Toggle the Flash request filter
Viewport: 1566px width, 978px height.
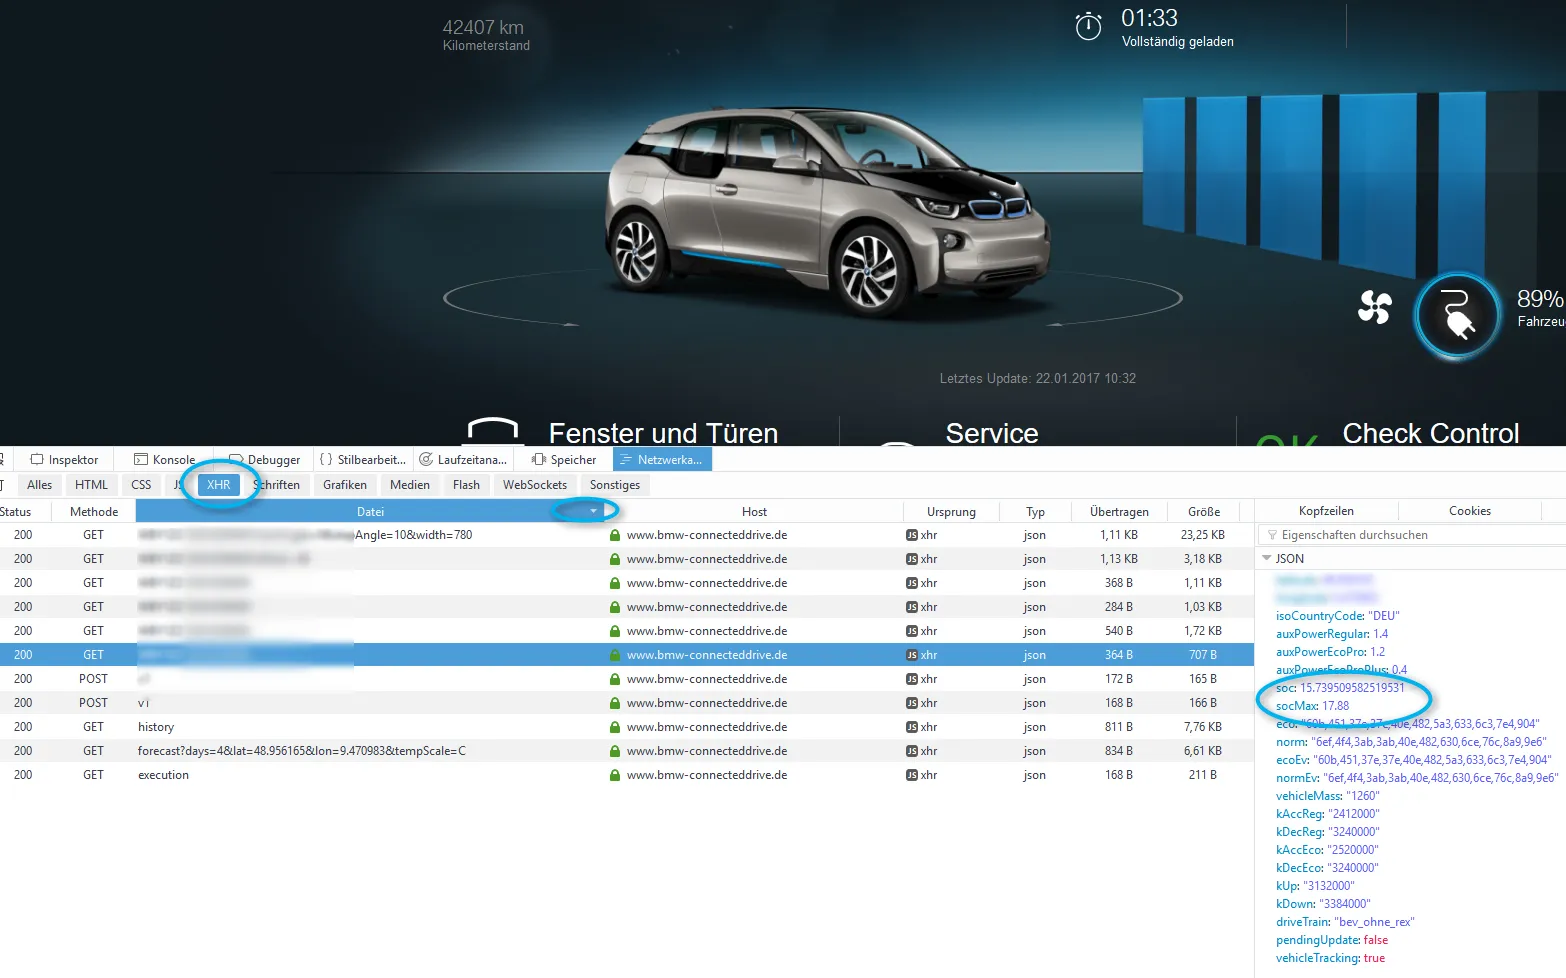pyautogui.click(x=466, y=485)
